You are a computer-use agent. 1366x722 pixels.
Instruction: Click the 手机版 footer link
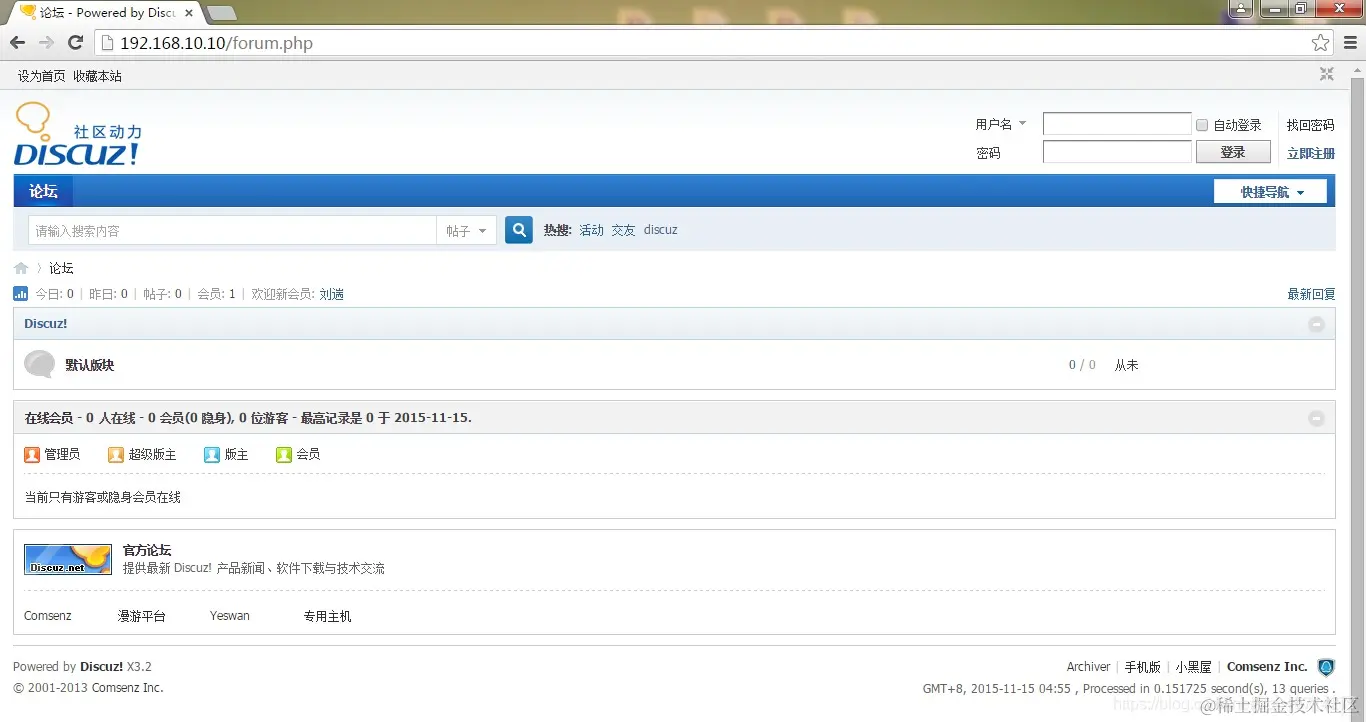pos(1143,667)
